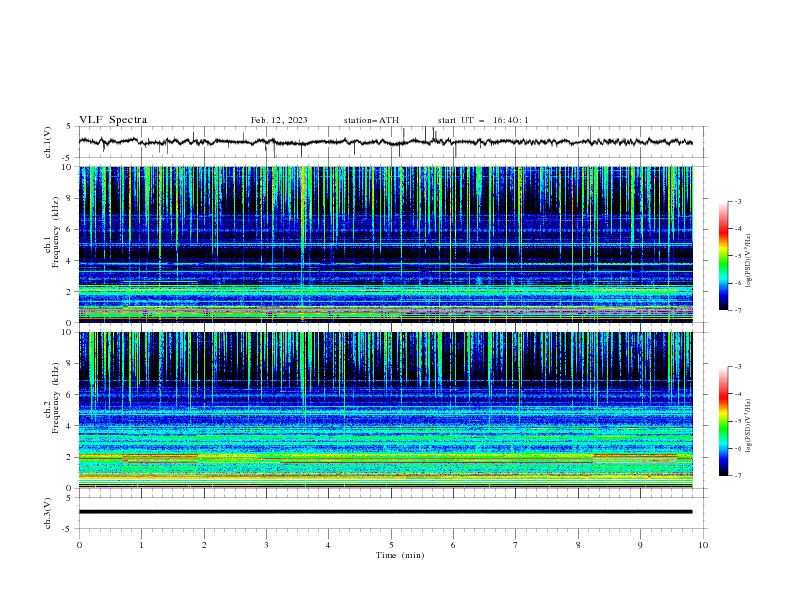Click the "7" tick on the time axis

[x=516, y=545]
